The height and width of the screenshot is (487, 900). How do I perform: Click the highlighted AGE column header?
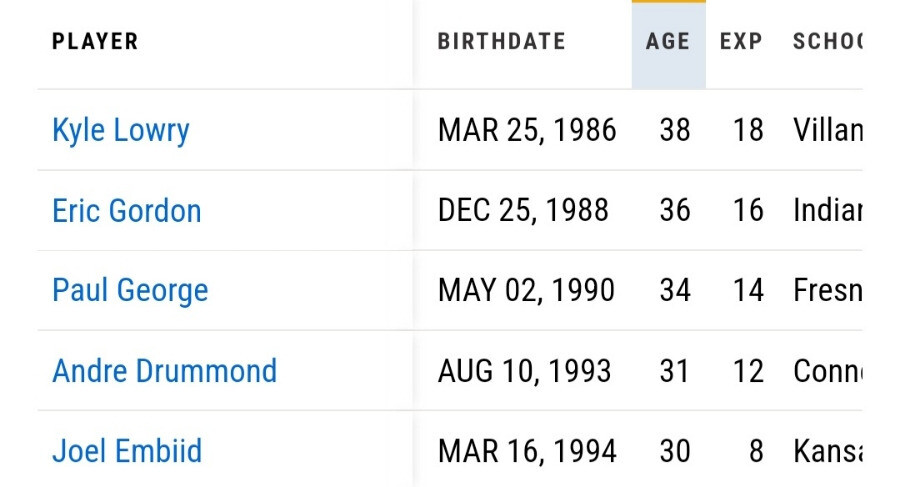[x=668, y=42]
